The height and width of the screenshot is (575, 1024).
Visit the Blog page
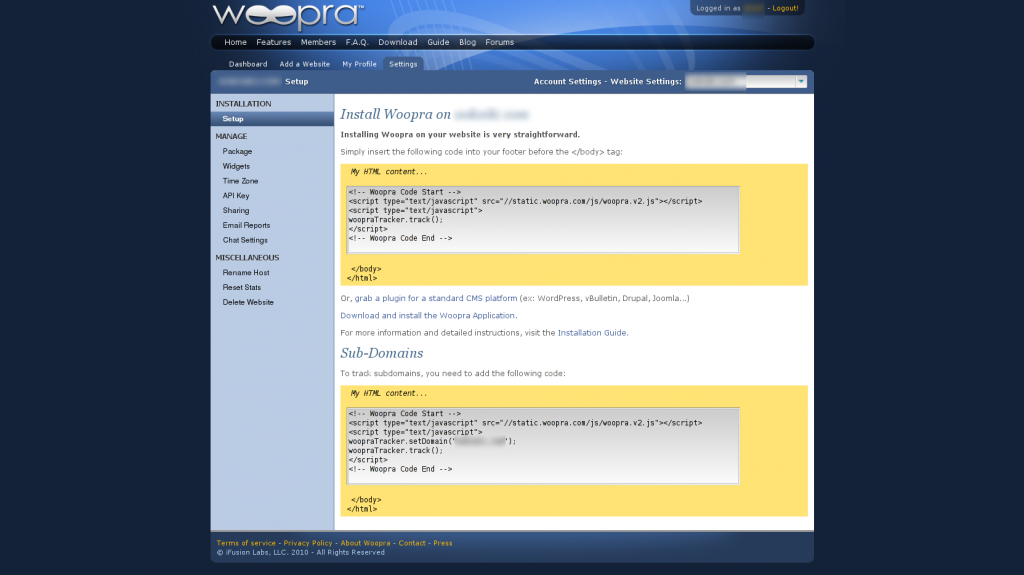pyautogui.click(x=468, y=42)
